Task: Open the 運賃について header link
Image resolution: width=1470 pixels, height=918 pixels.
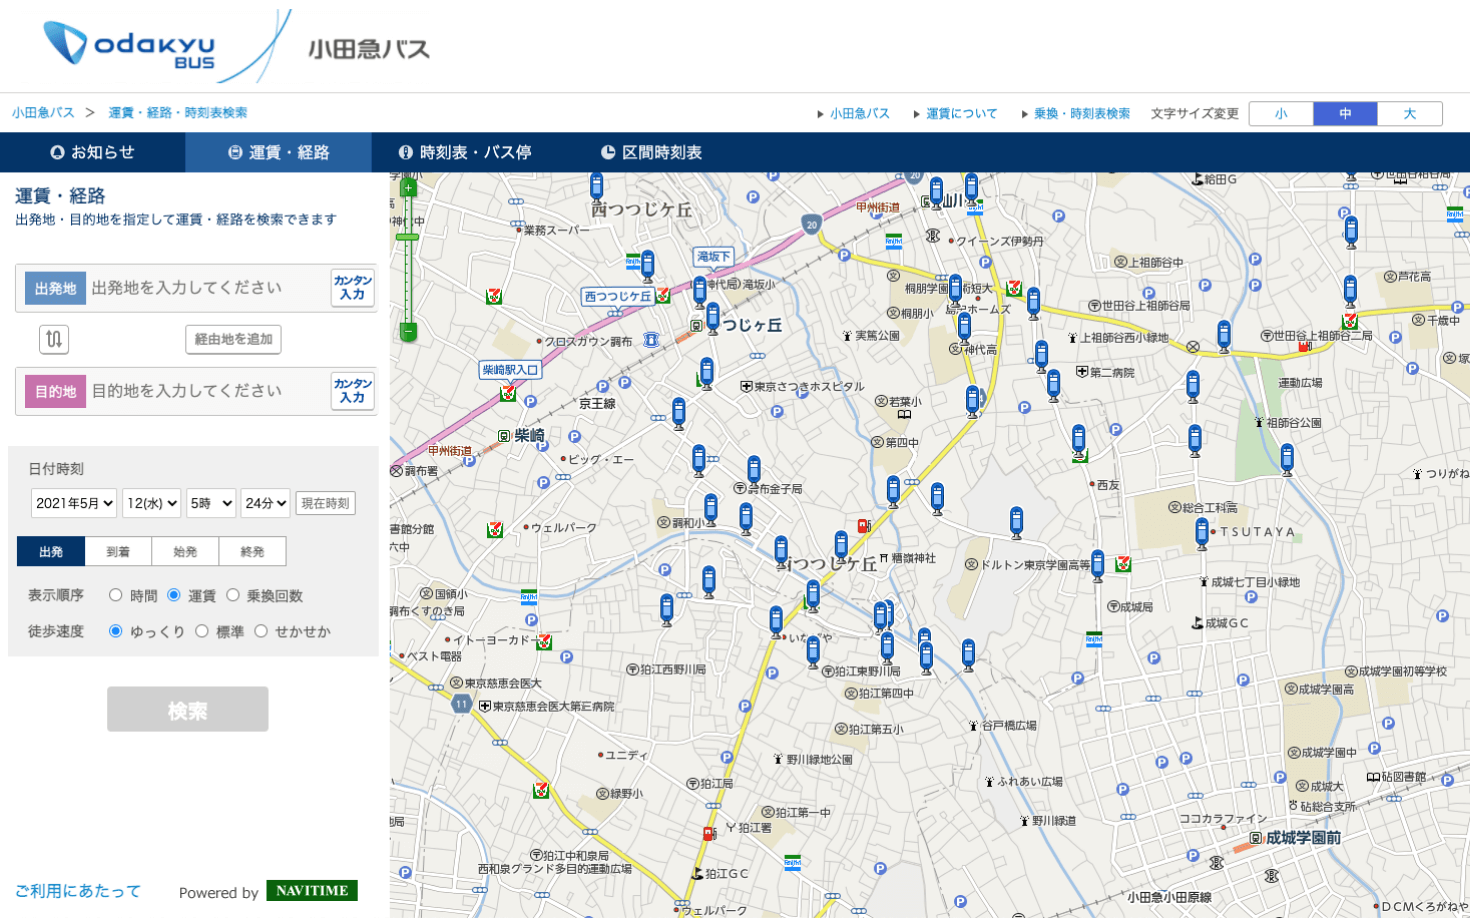Action: click(961, 114)
